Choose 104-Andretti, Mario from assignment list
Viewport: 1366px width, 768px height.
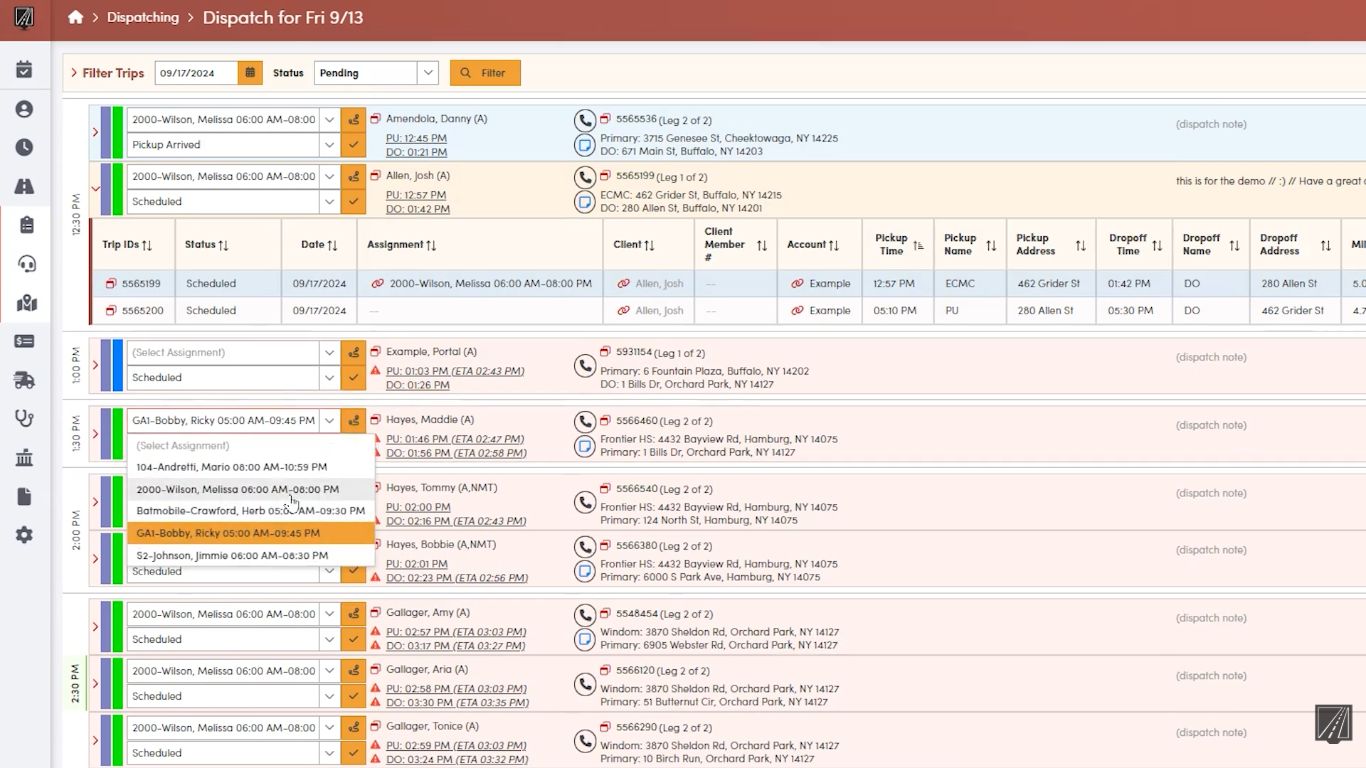250,467
